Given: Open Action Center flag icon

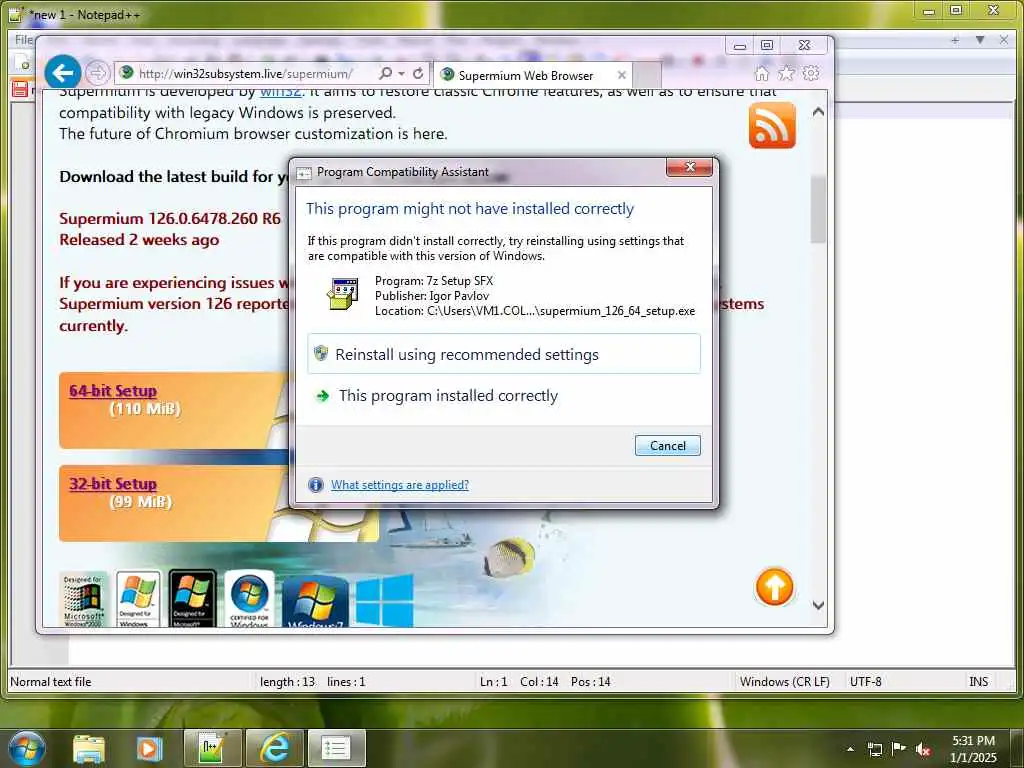Looking at the screenshot, I should pyautogui.click(x=899, y=749).
